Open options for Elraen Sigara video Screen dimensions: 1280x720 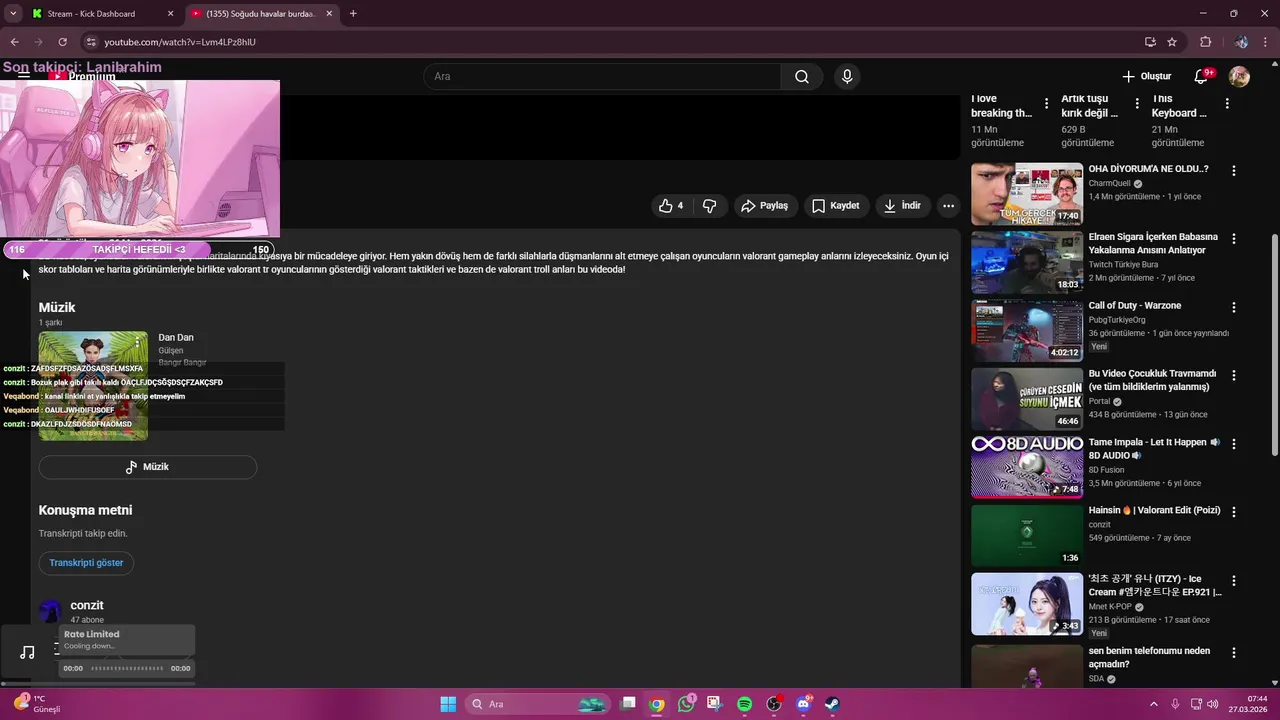pyautogui.click(x=1233, y=239)
